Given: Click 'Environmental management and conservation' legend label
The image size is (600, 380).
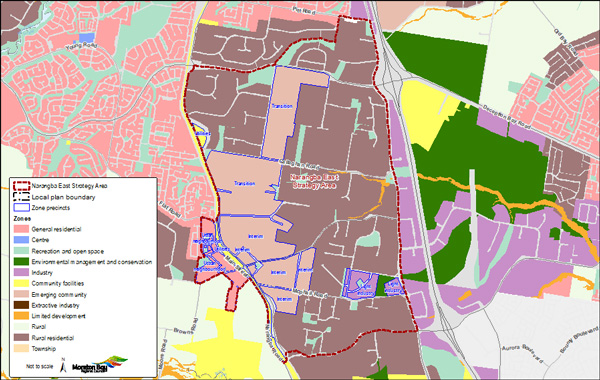Looking at the screenshot, I should tap(92, 262).
